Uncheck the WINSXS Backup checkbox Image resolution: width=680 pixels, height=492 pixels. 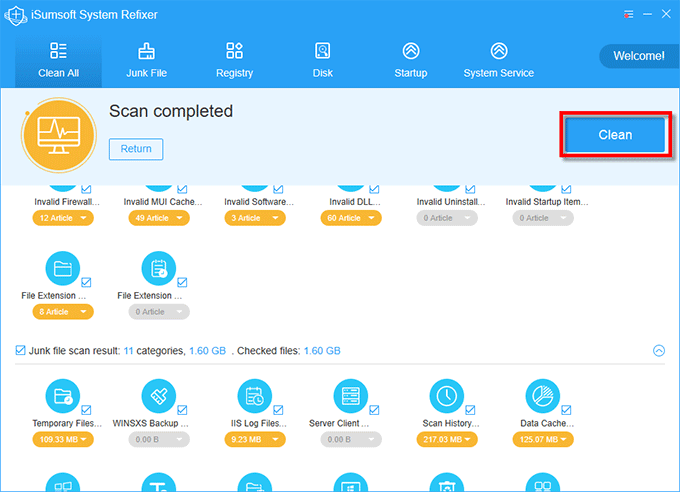point(182,410)
